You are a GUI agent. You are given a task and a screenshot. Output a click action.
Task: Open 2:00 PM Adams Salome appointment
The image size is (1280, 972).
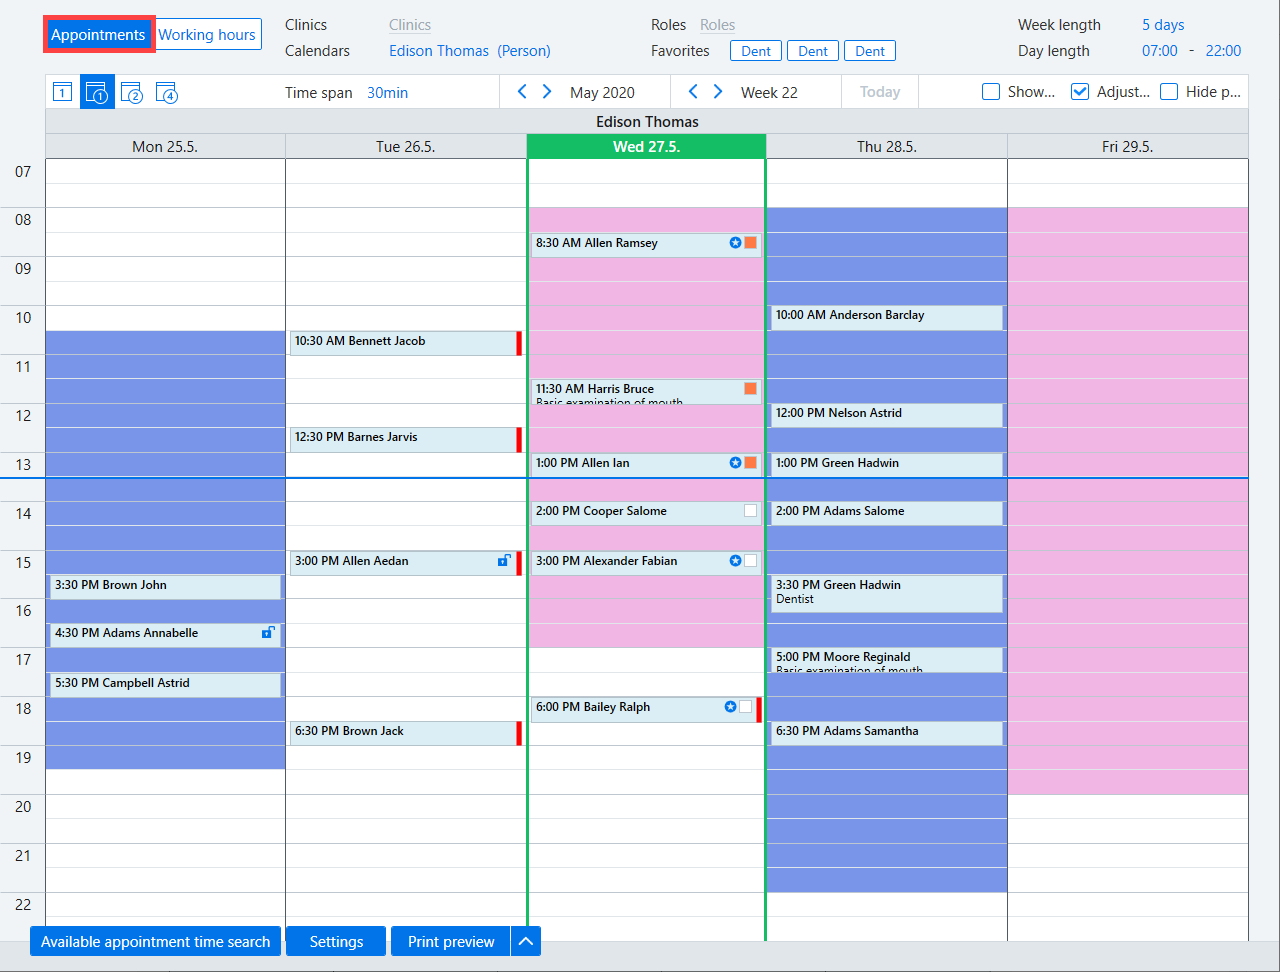pos(886,513)
